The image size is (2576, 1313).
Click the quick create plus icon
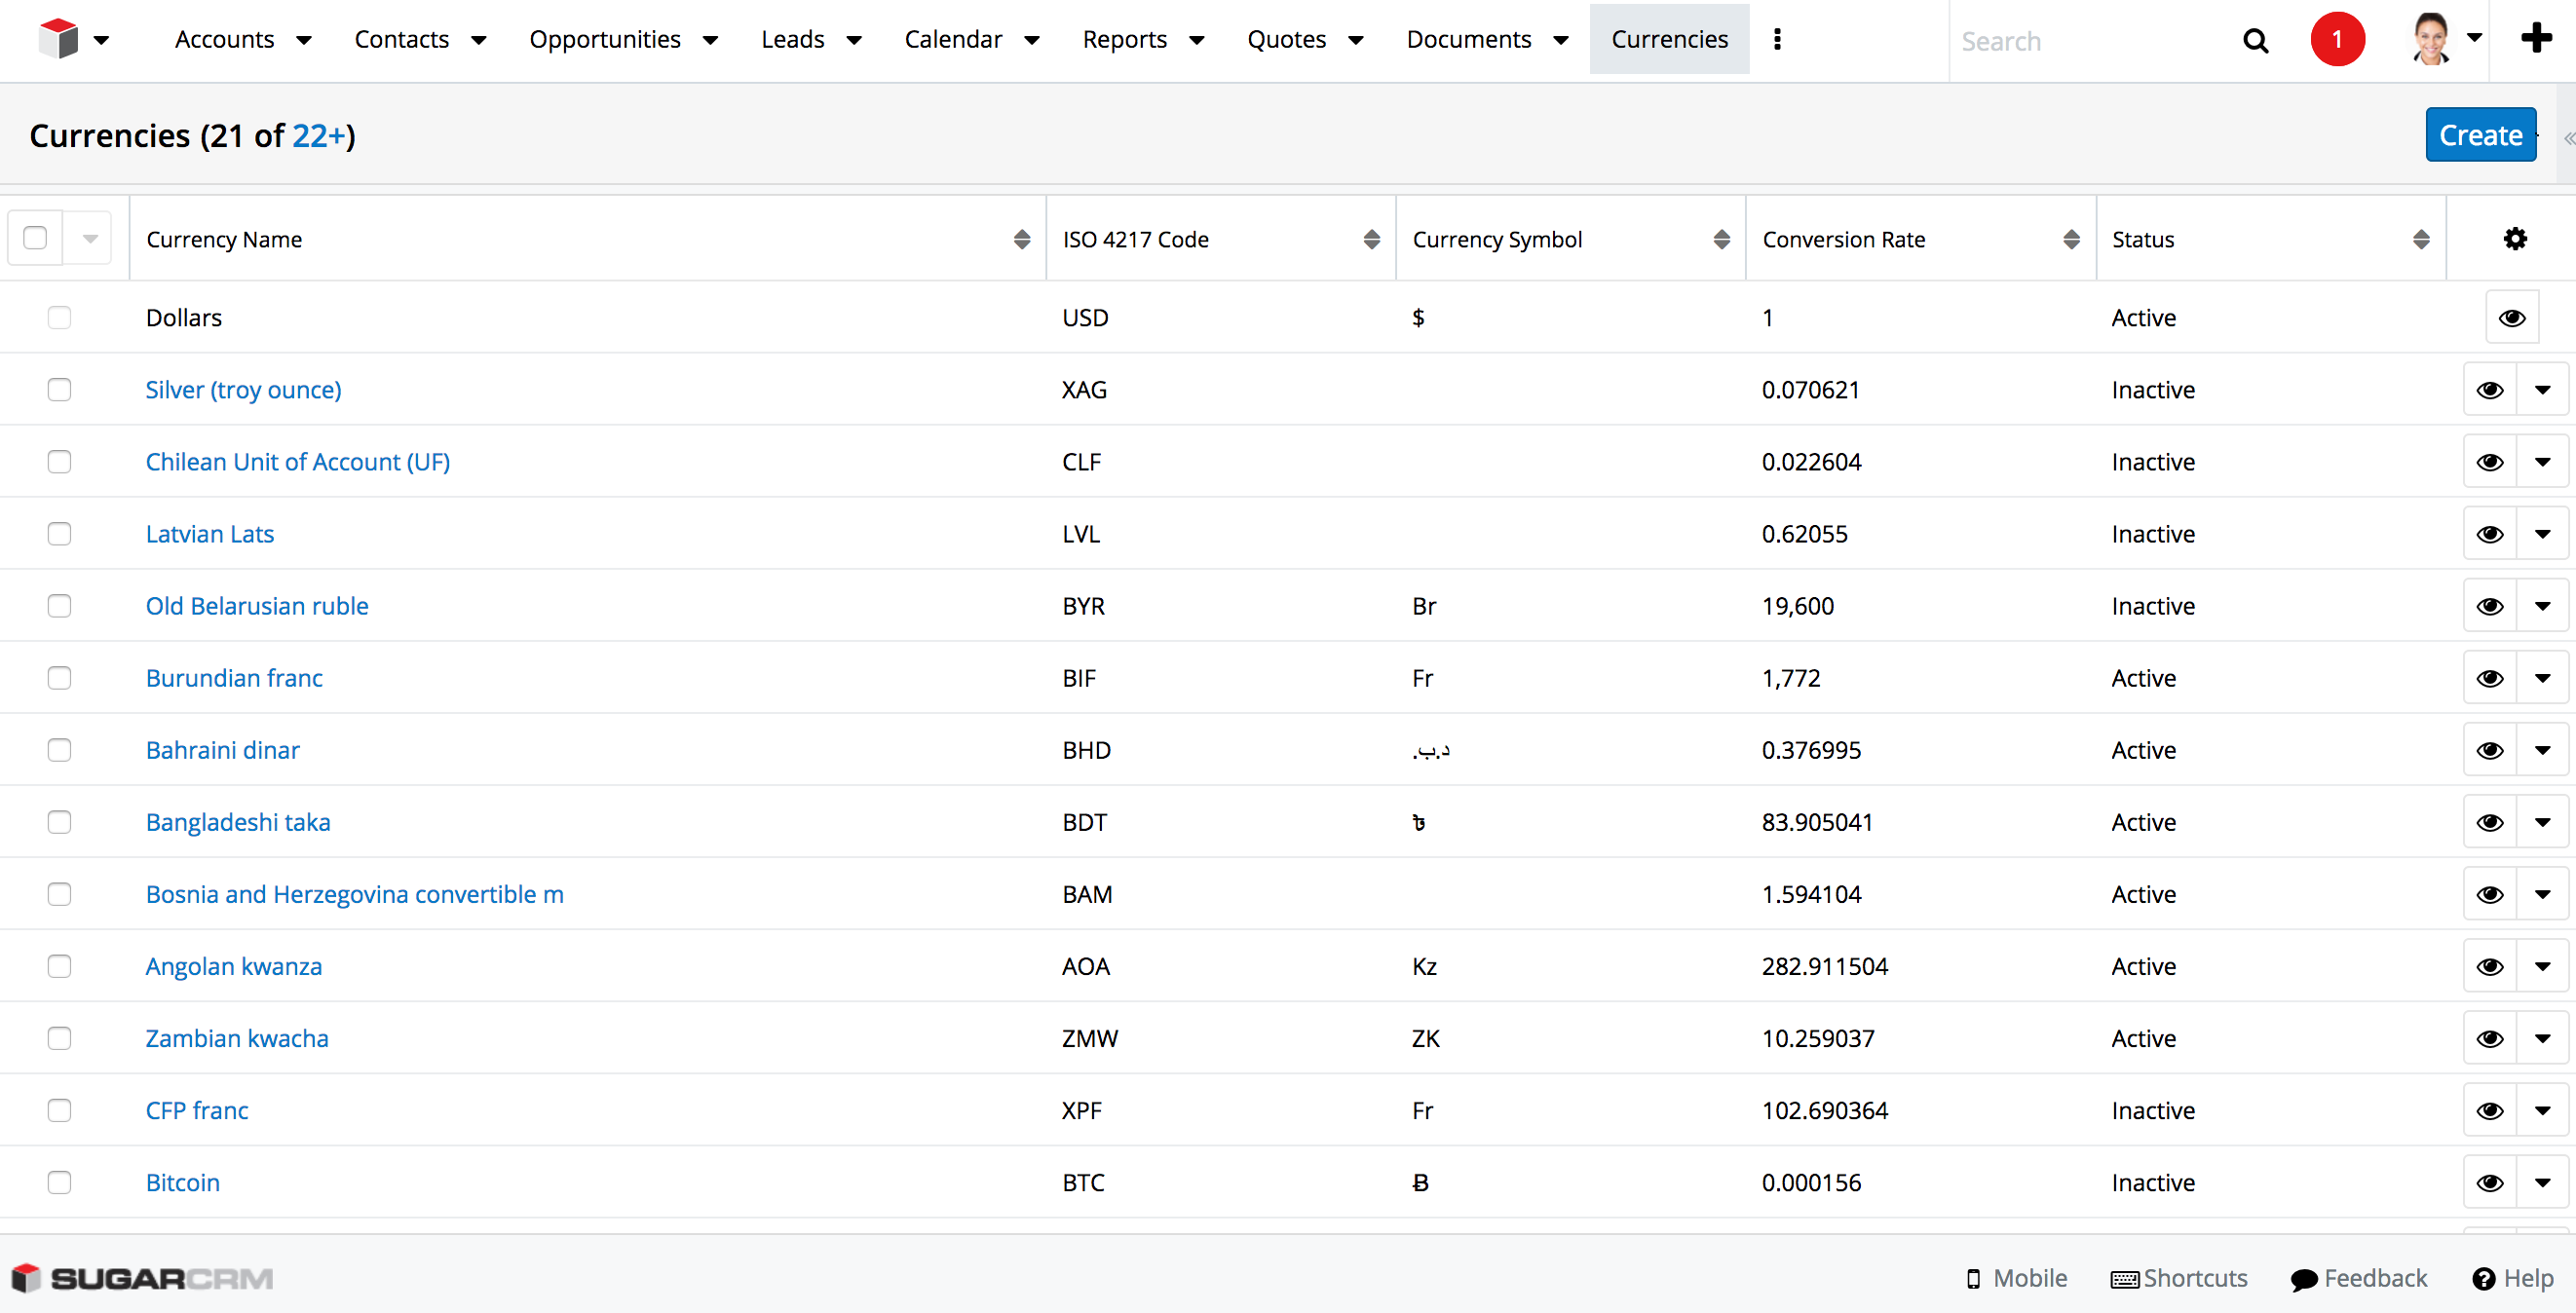tap(2535, 39)
